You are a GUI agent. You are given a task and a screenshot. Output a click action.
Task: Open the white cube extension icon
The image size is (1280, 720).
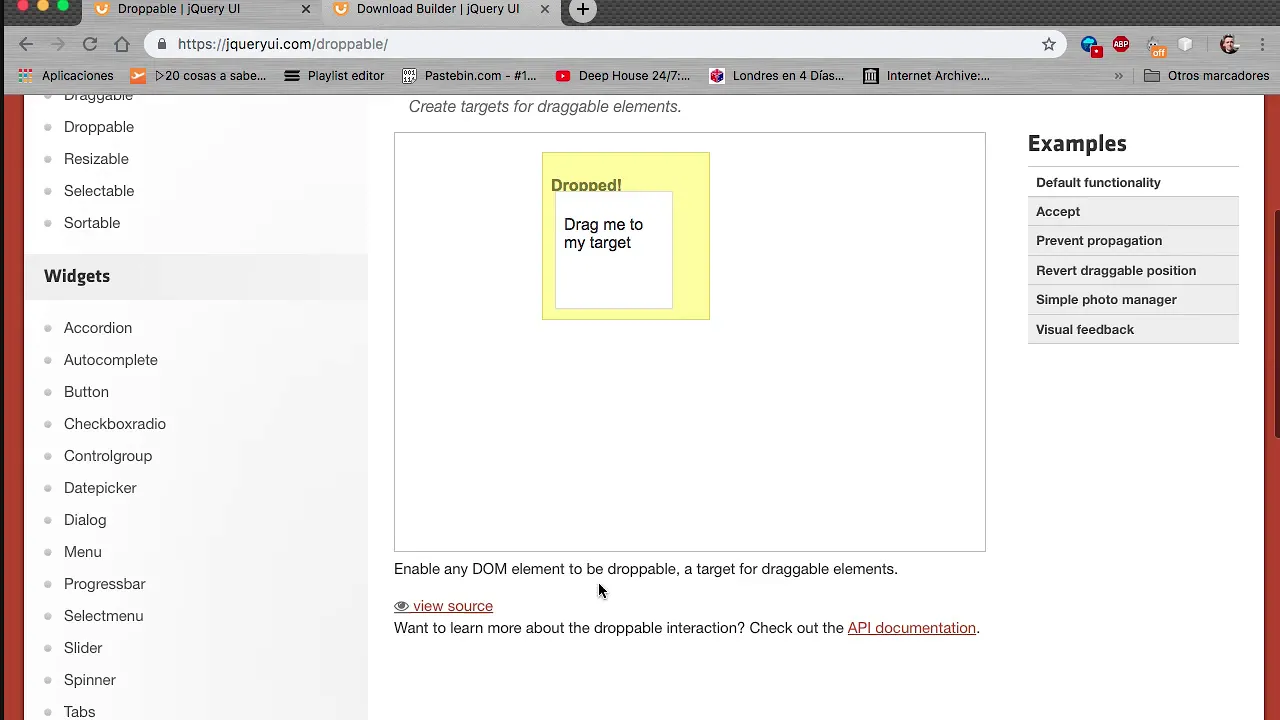tap(1186, 44)
